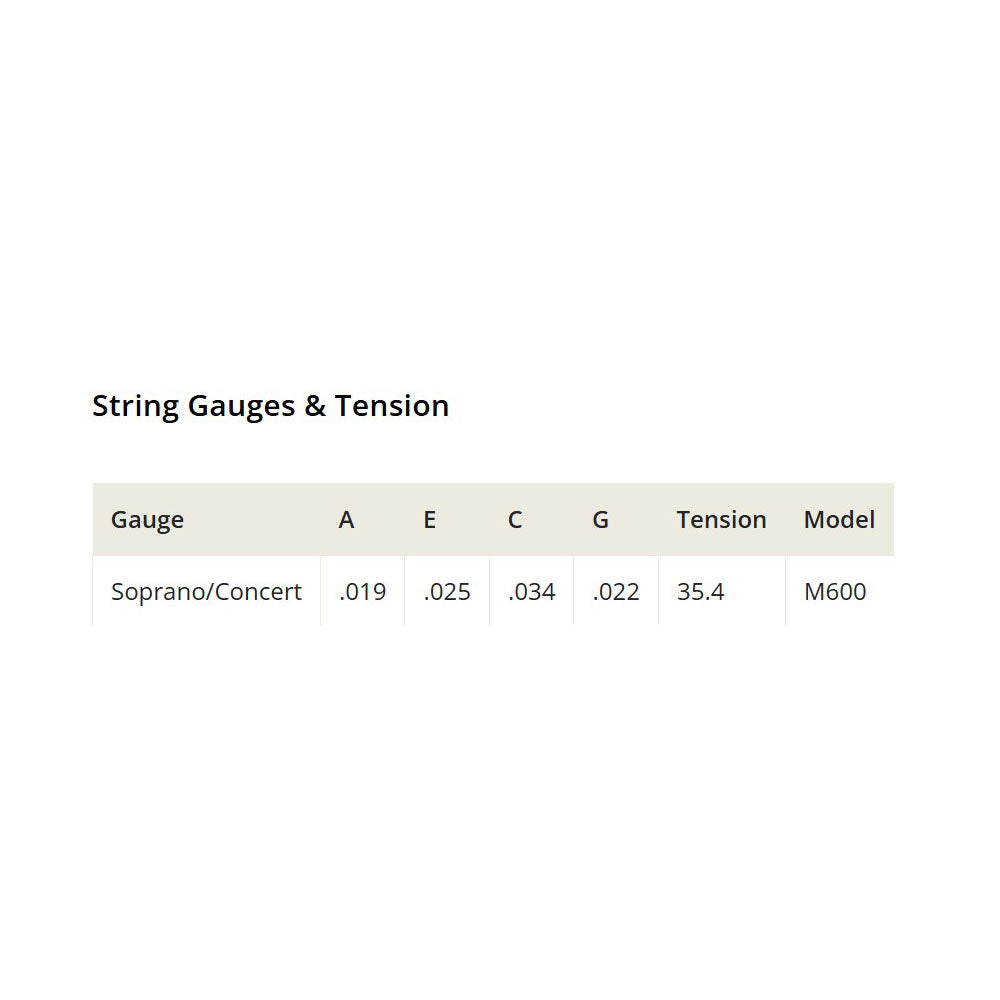This screenshot has width=1000, height=1000.
Task: Click the Tension column header in table
Action: (x=721, y=520)
